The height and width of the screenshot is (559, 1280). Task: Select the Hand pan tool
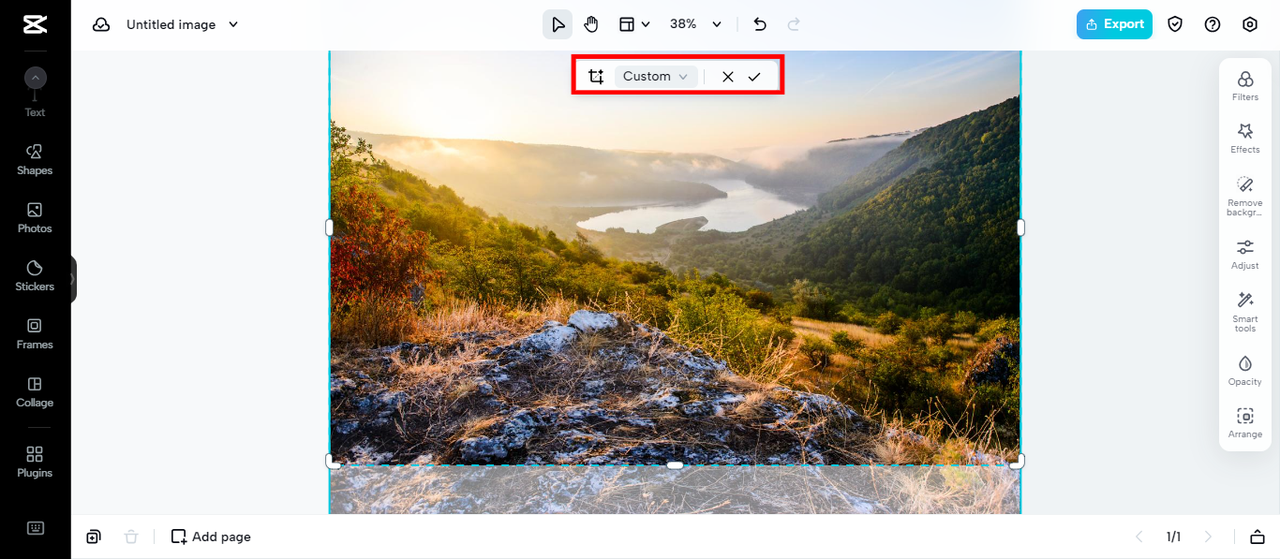point(591,24)
